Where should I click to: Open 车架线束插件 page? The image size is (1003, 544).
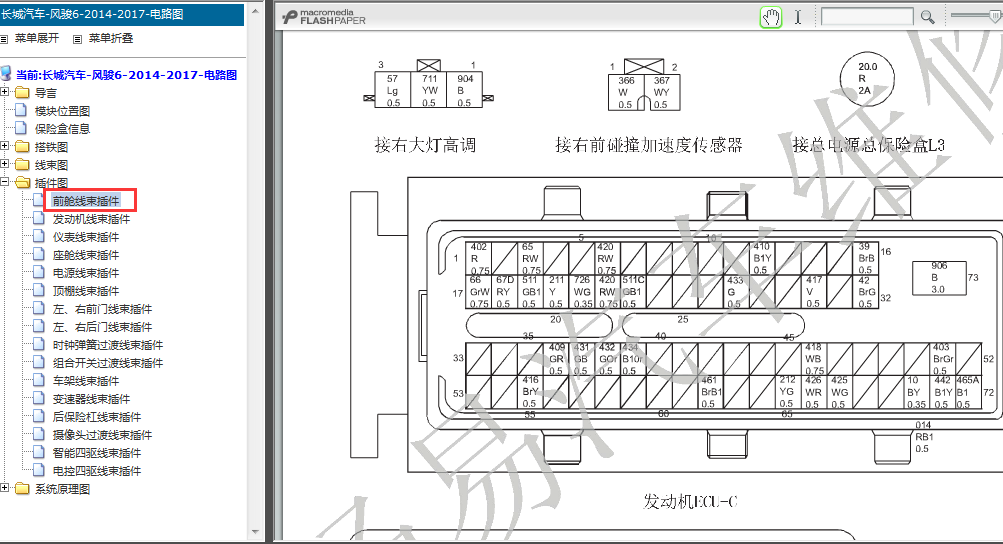86,381
